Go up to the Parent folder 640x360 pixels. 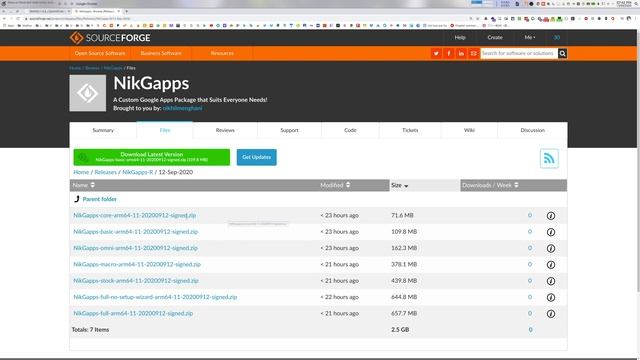[x=100, y=199]
